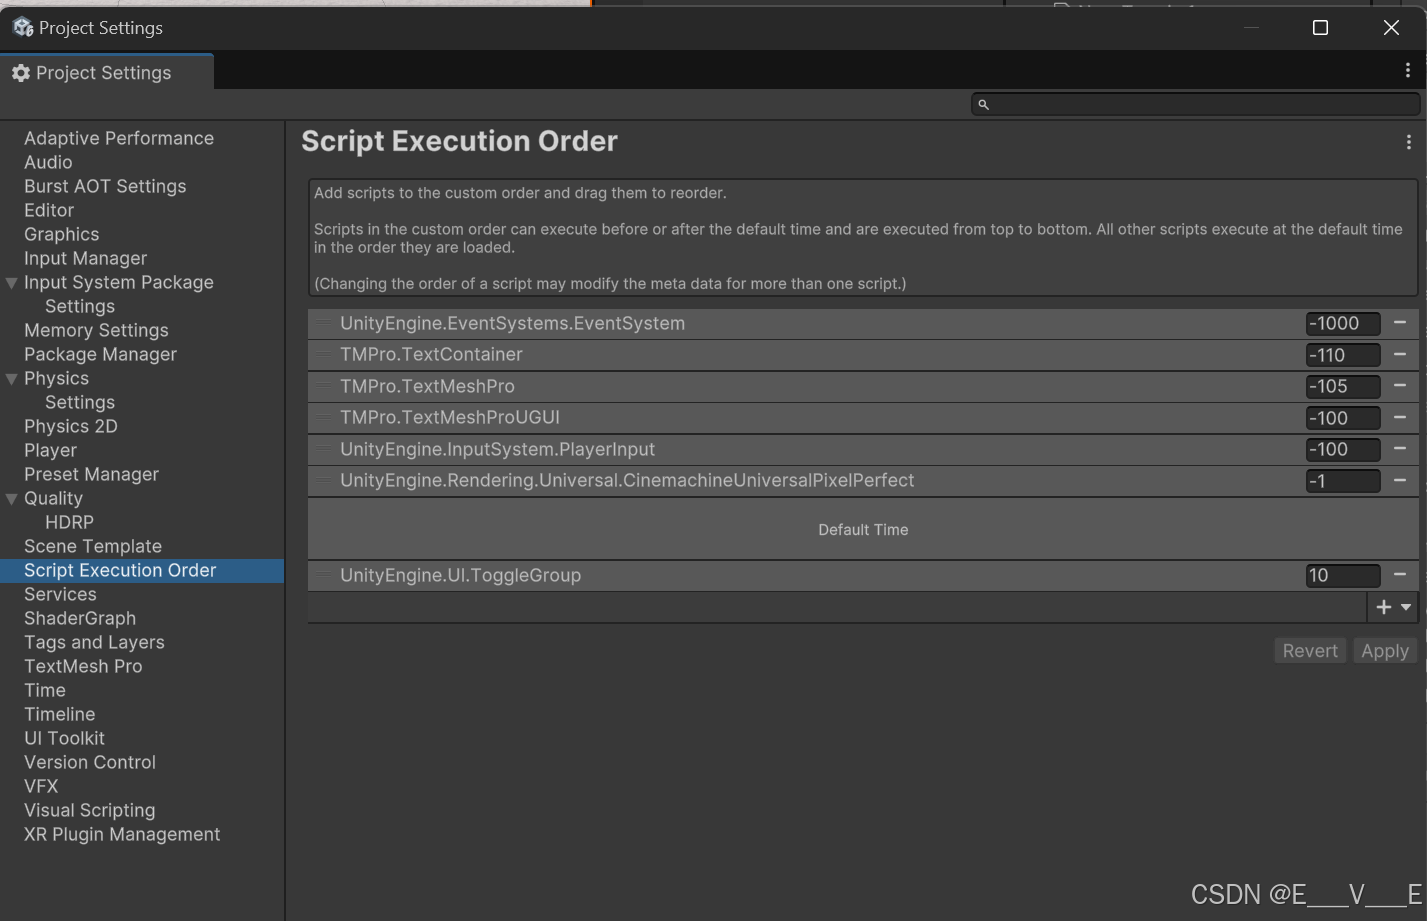This screenshot has height=921, width=1427.
Task: Remove TextMeshProUGUI row with minus button
Action: [1400, 417]
